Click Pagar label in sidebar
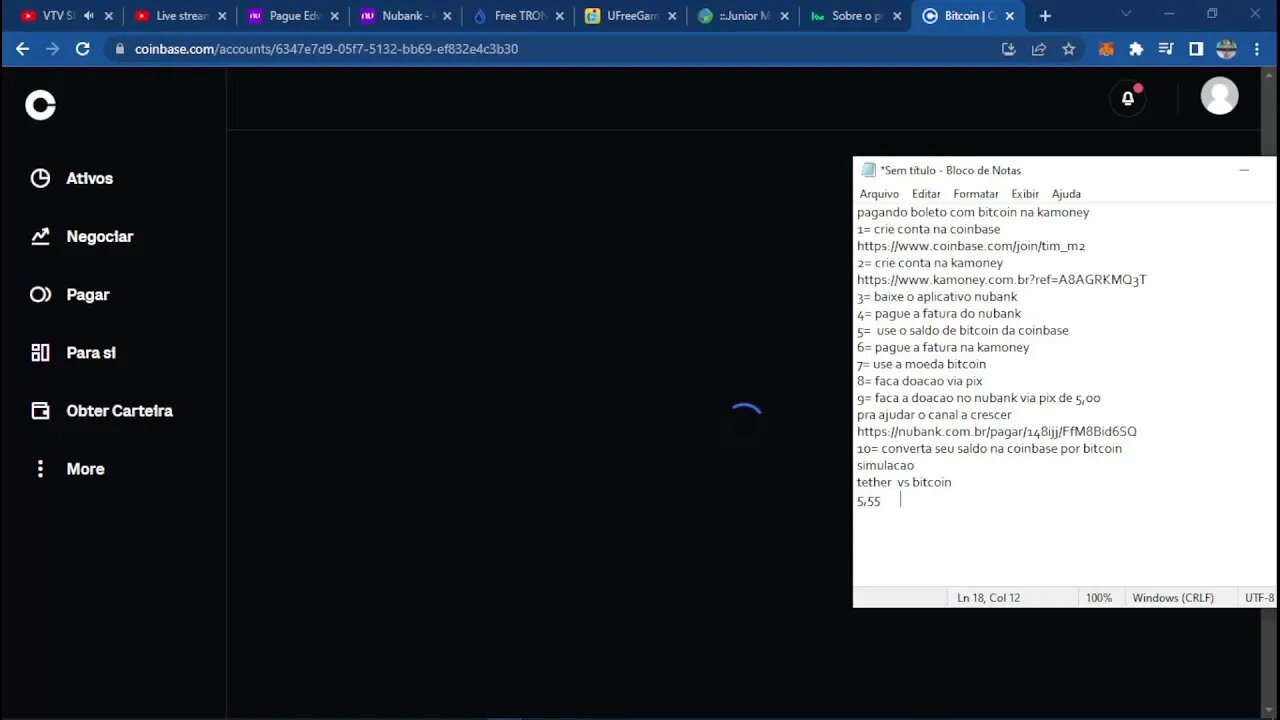Screen dimensions: 1280x720 coord(88,294)
